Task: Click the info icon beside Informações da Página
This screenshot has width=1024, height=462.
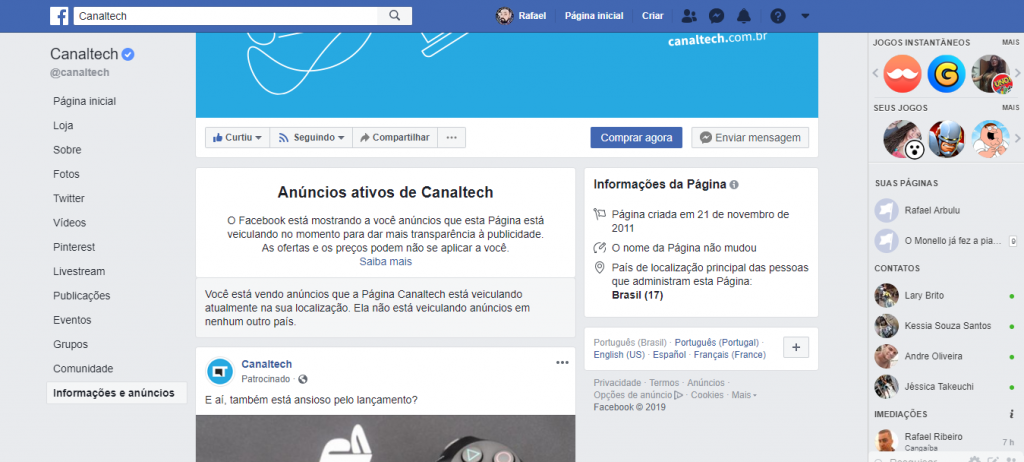Action: click(734, 185)
